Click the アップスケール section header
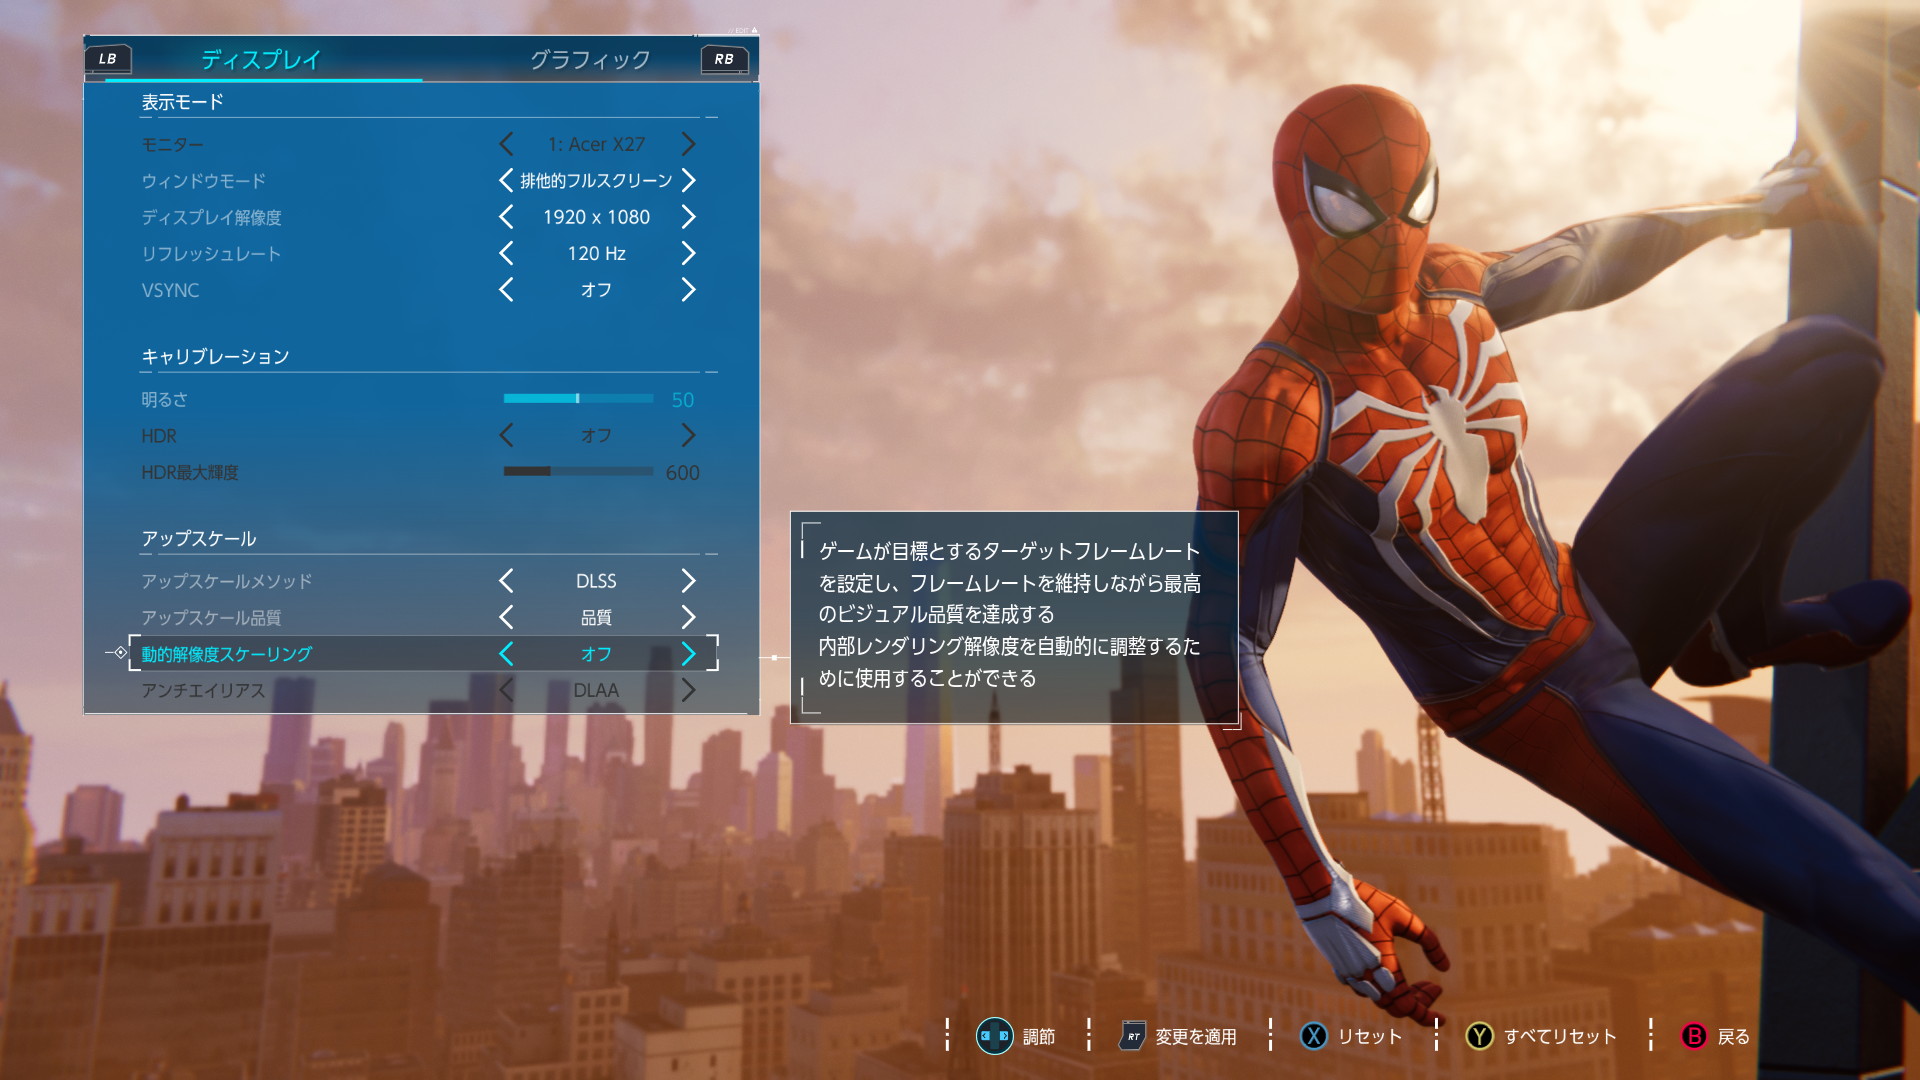 [x=199, y=539]
